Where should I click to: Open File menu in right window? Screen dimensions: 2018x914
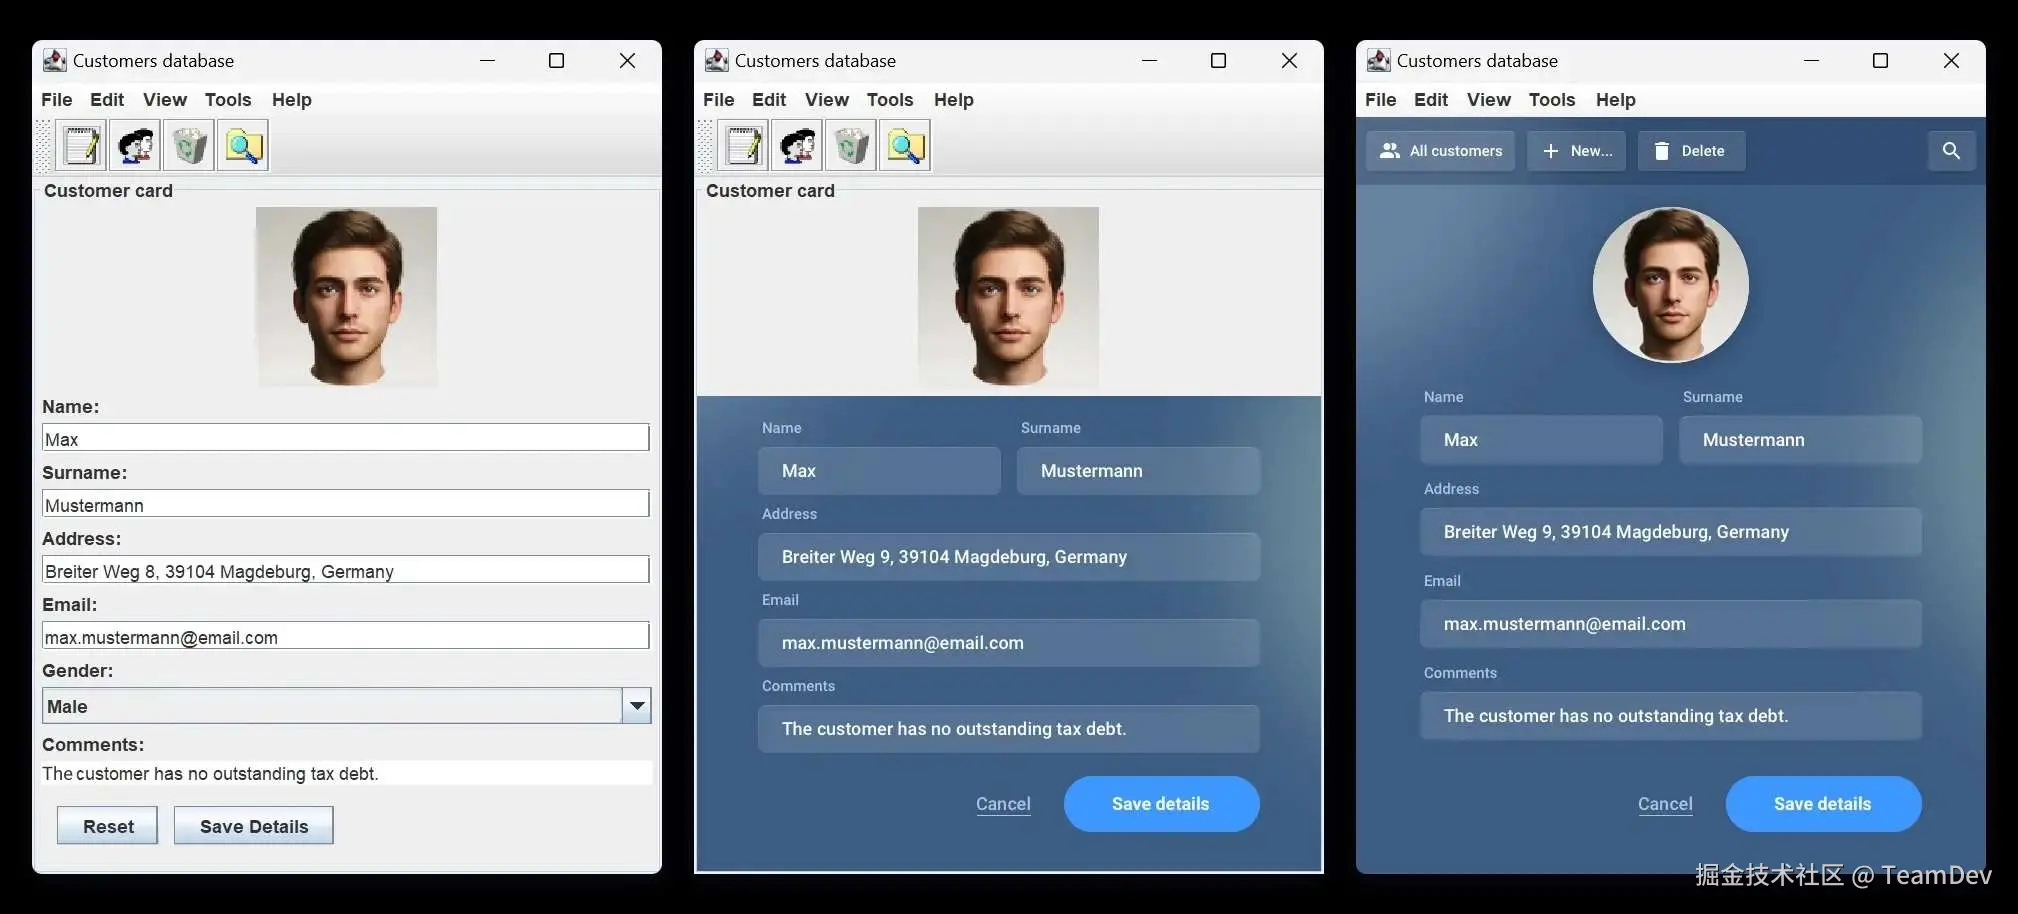pos(1380,100)
